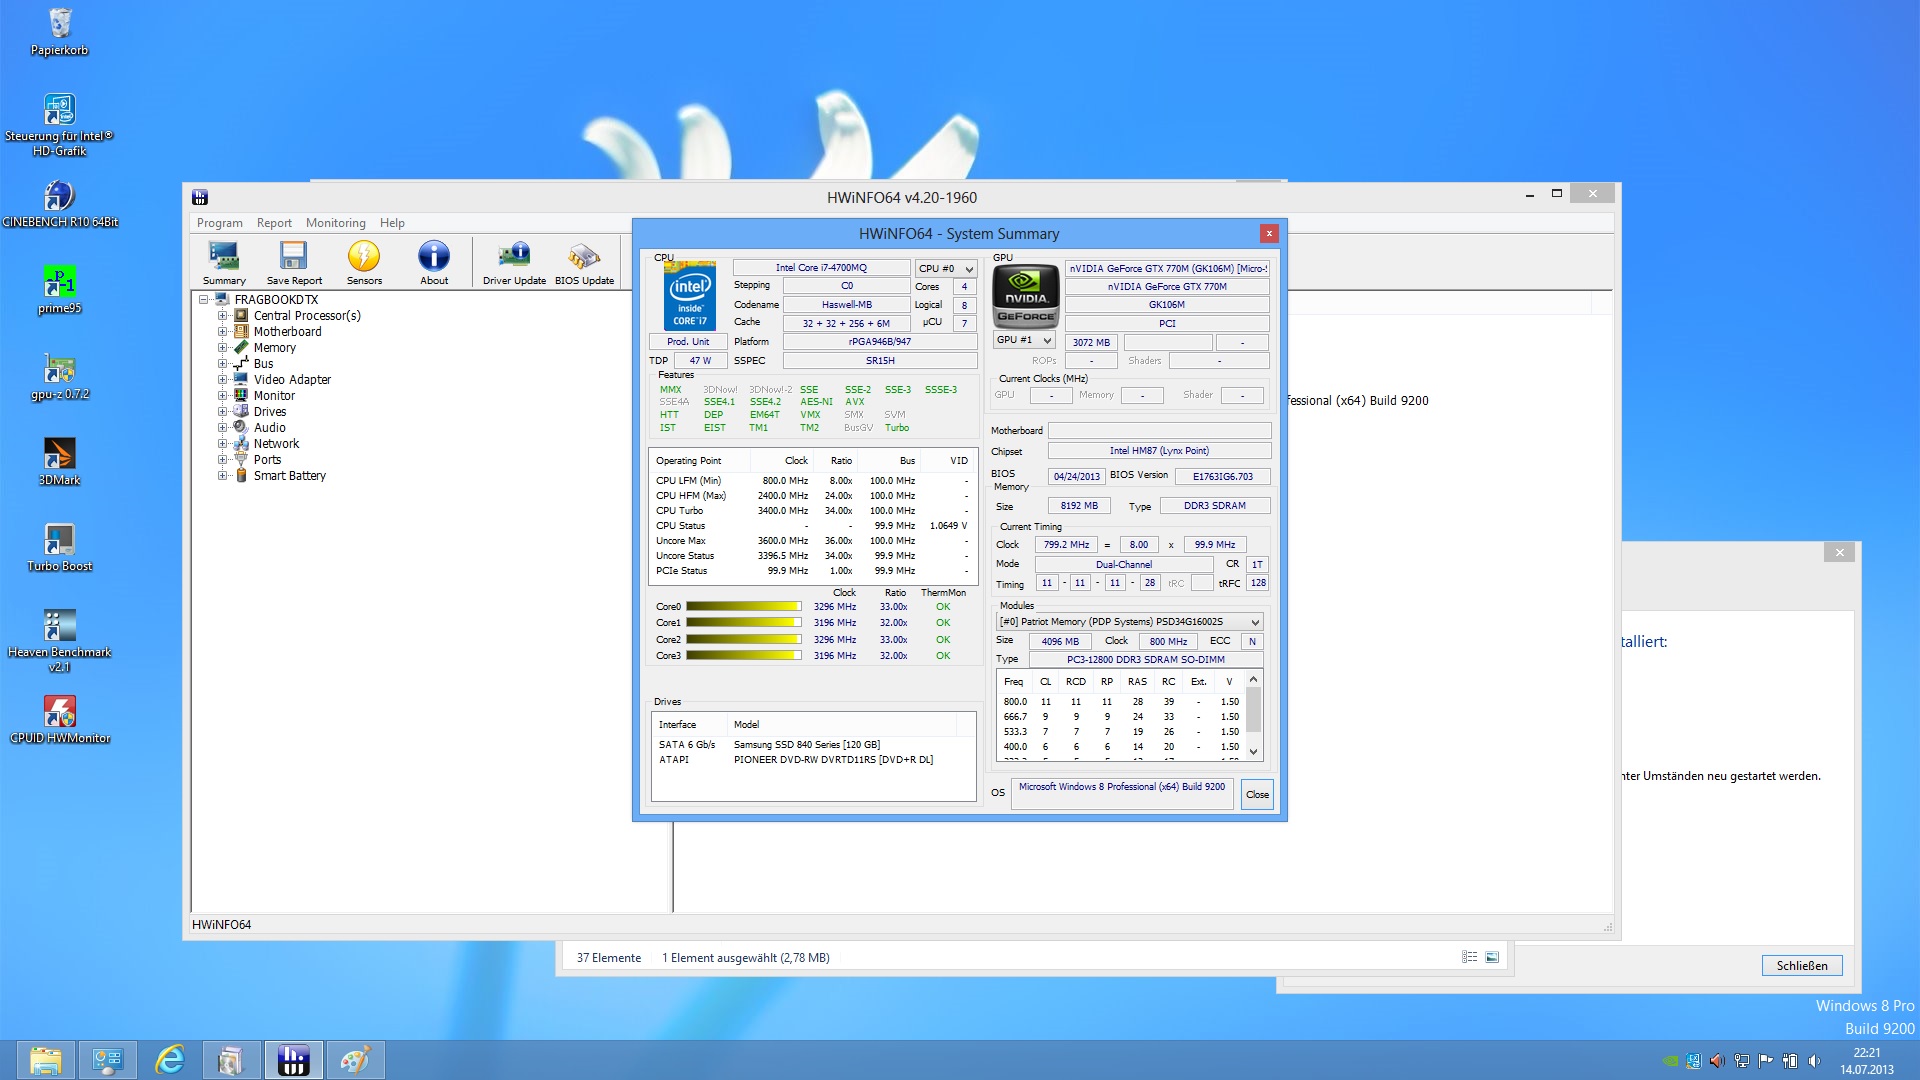Screen dimensions: 1920x1080
Task: Select Smart Battery tree item
Action: [289, 476]
